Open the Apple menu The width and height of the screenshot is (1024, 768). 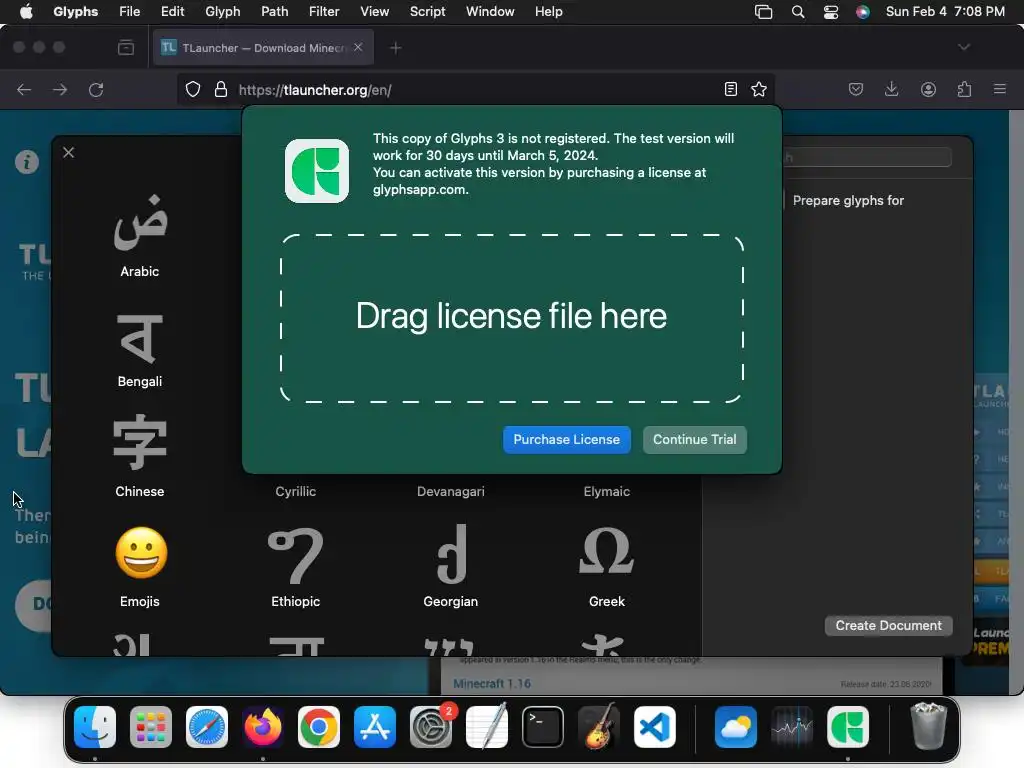[x=26, y=12]
